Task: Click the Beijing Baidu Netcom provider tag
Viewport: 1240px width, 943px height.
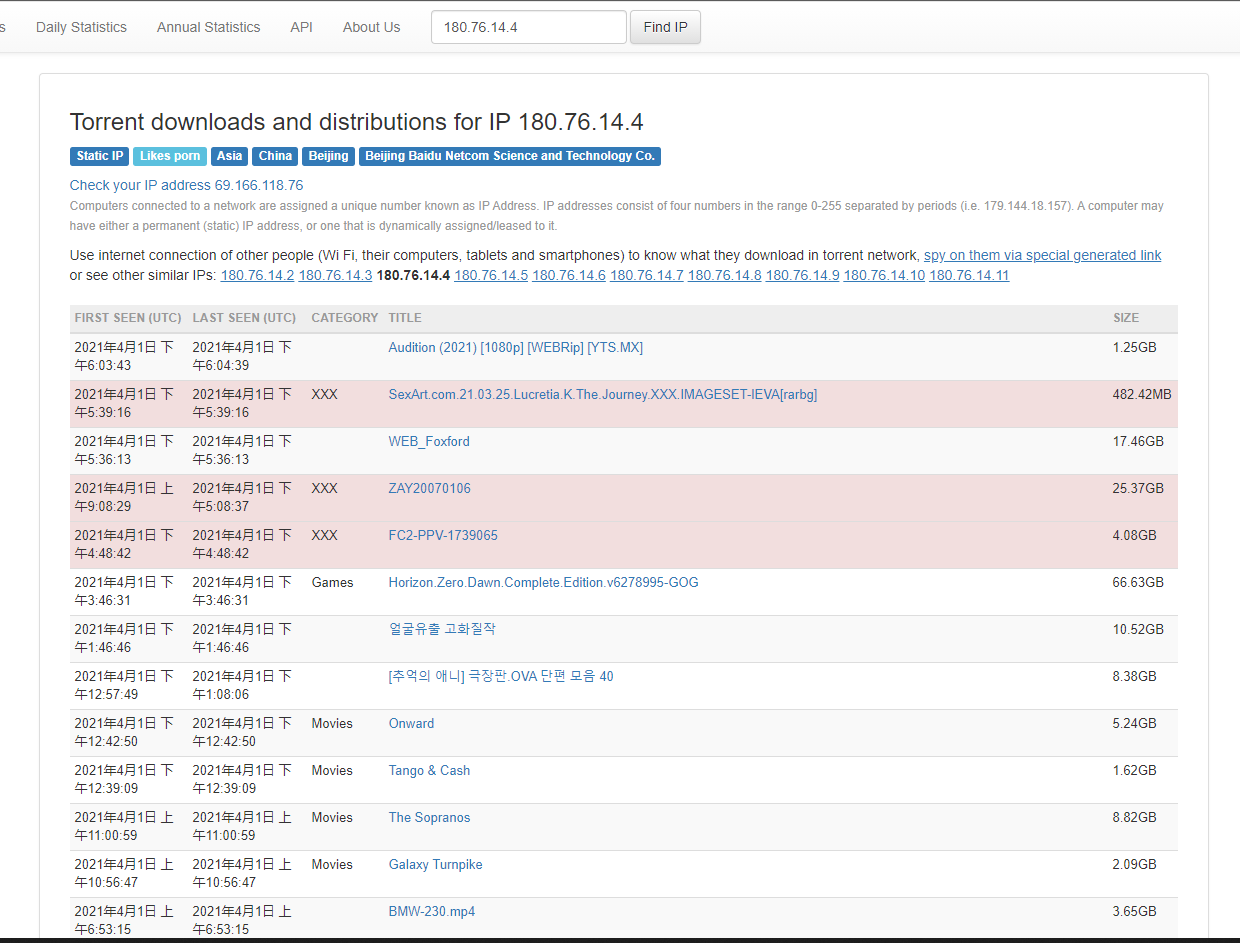Action: tap(509, 156)
